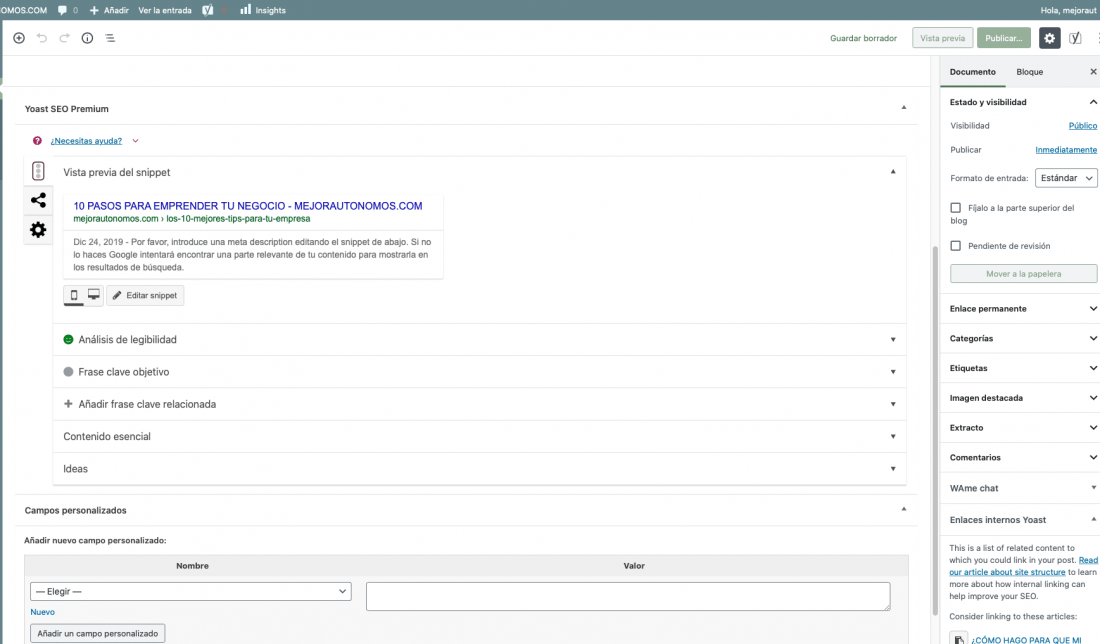Viewport: 1100px width, 644px height.
Task: Click Añadir in the admin bar
Action: [109, 10]
